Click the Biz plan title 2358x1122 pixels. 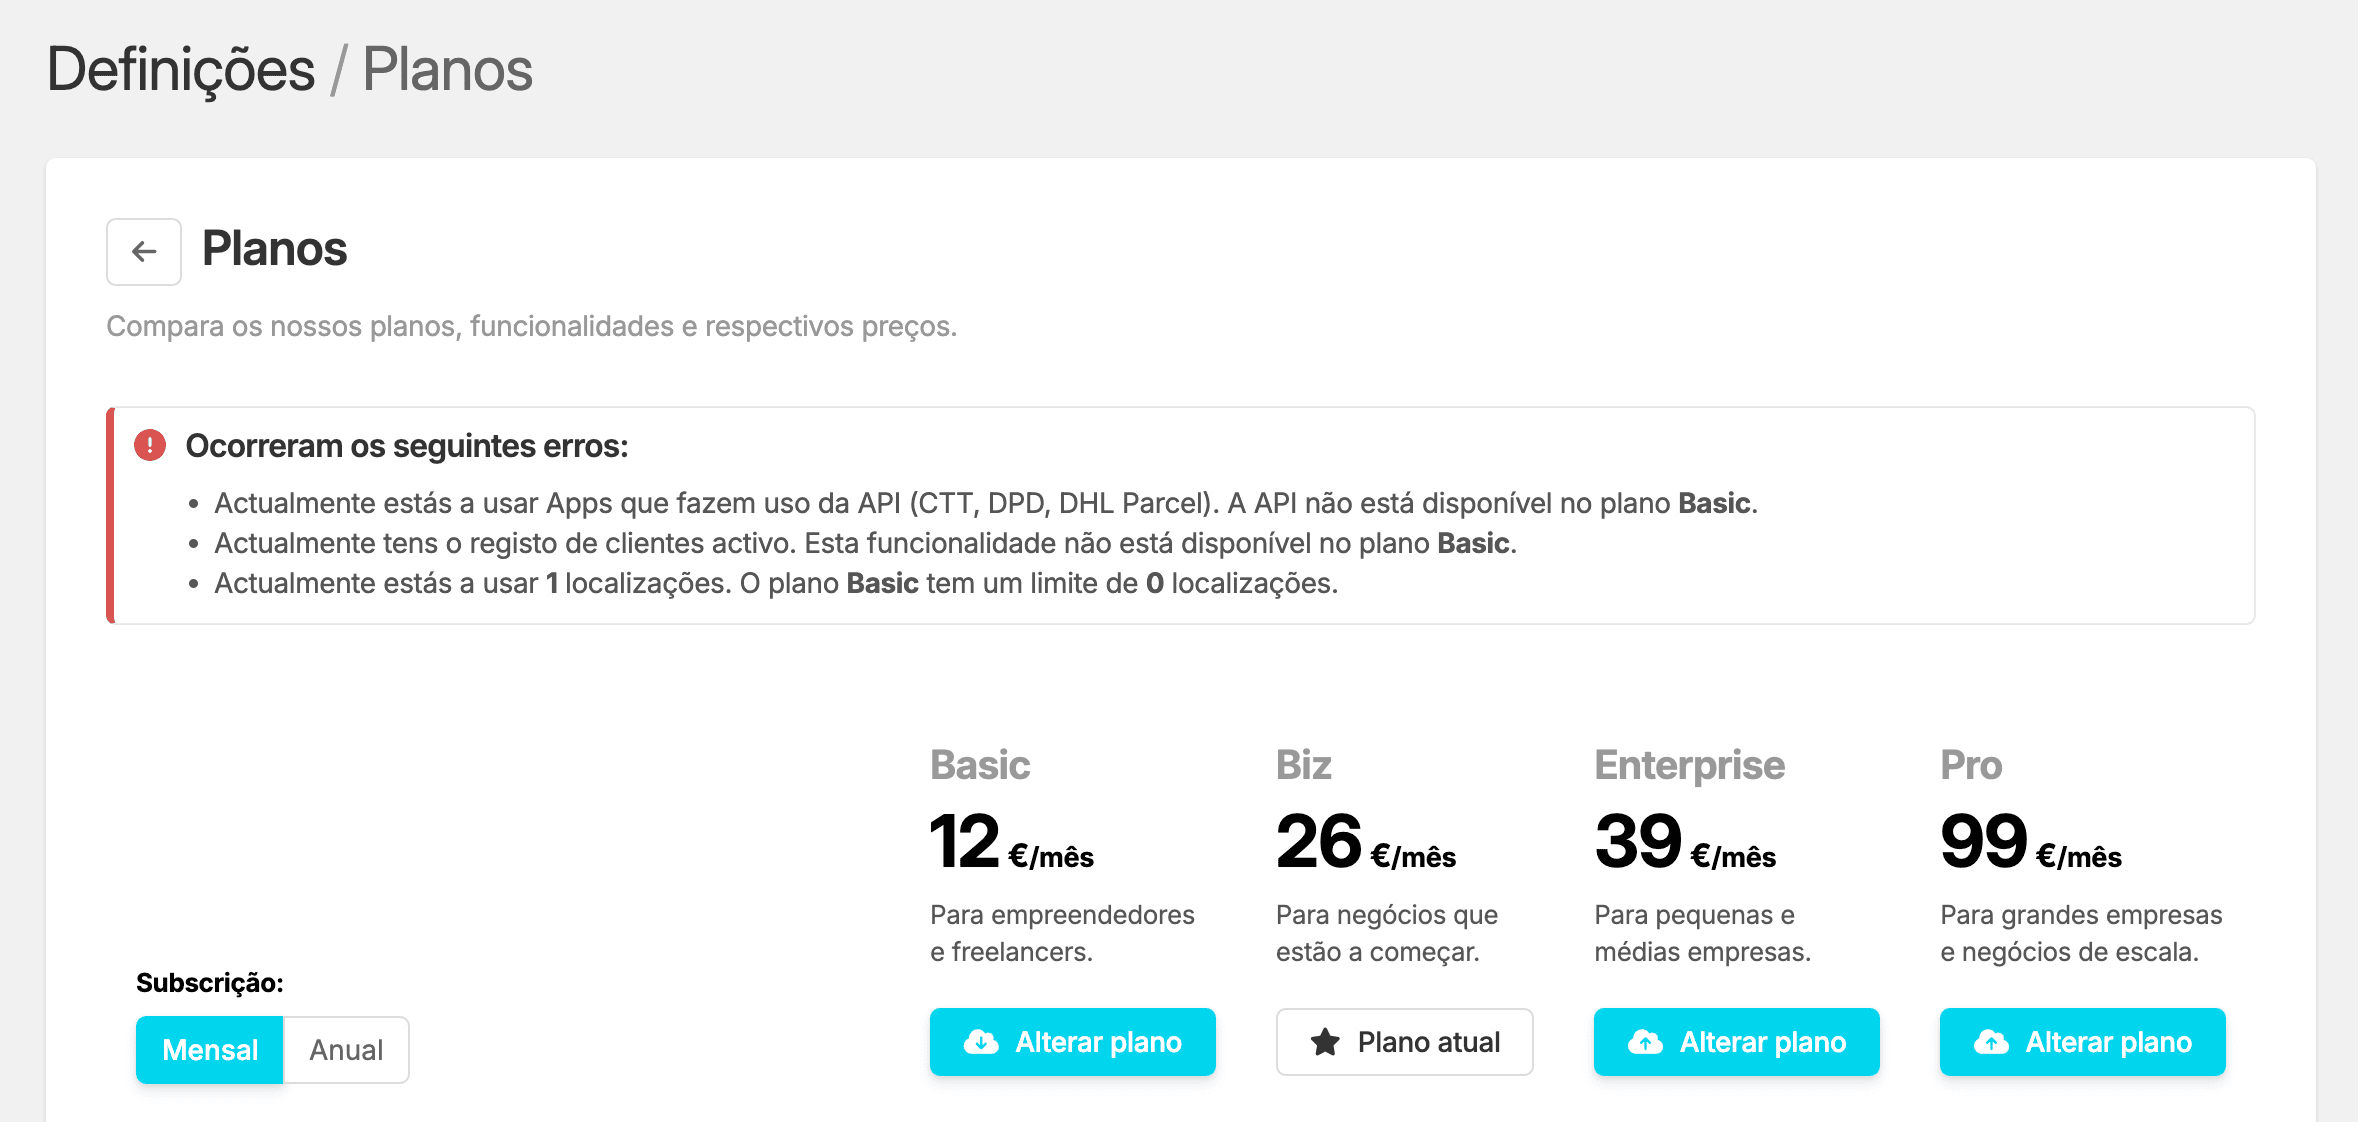pos(1303,765)
